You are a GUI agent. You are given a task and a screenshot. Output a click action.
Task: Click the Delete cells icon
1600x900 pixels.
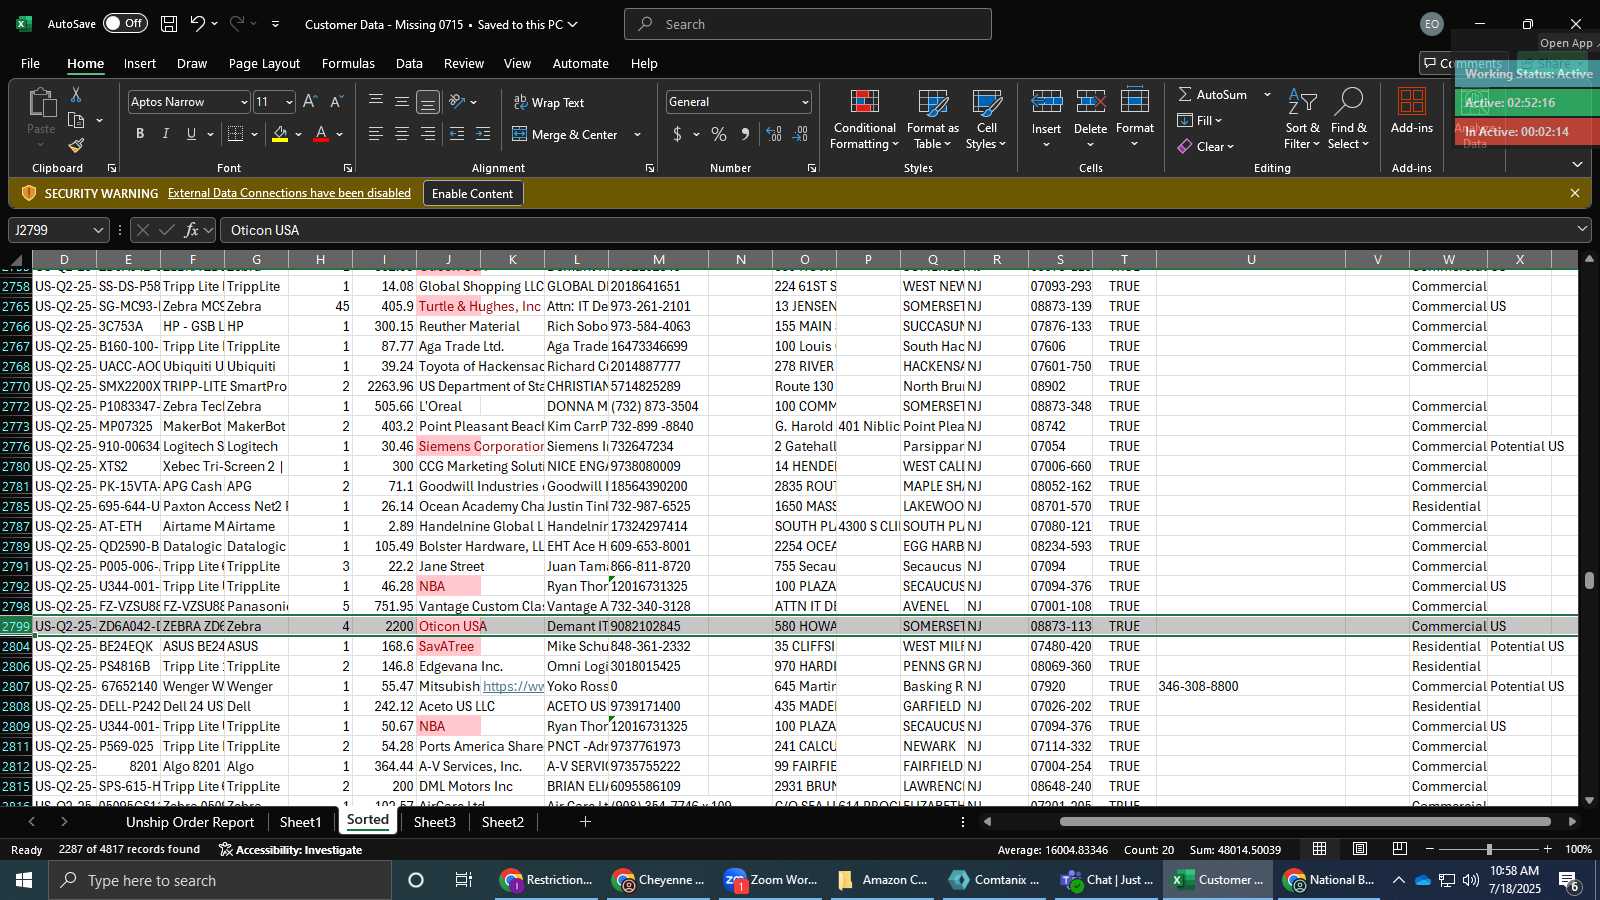pyautogui.click(x=1090, y=101)
